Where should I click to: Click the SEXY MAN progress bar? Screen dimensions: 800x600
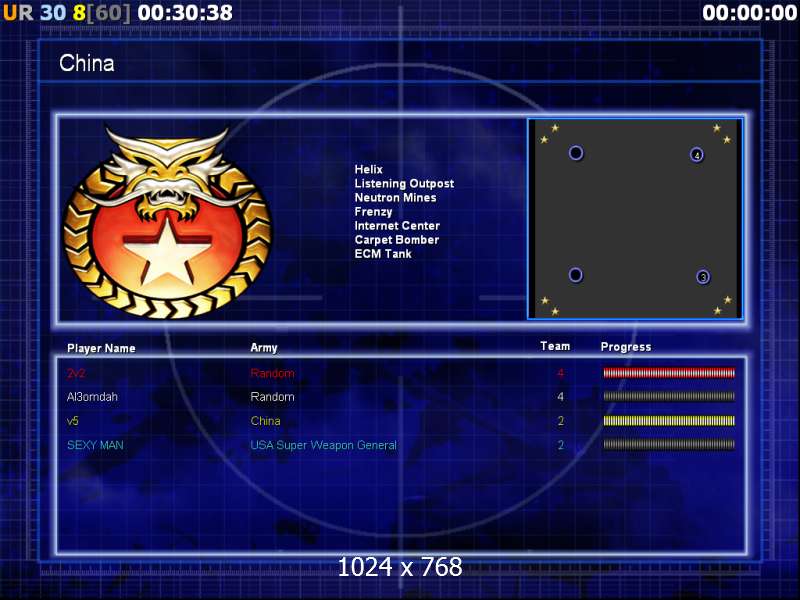(669, 445)
